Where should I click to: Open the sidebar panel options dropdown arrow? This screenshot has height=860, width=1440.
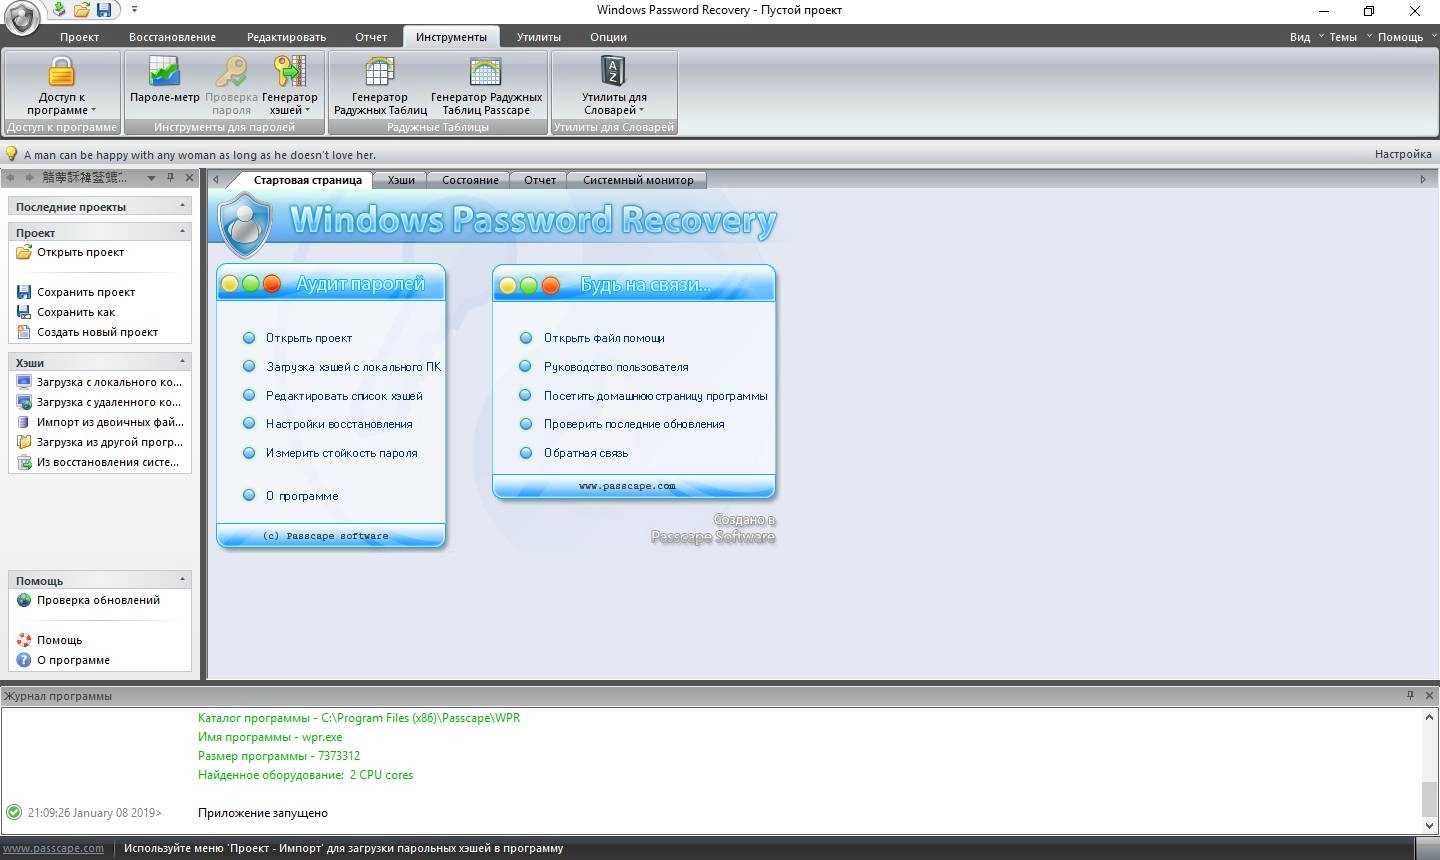tap(151, 178)
